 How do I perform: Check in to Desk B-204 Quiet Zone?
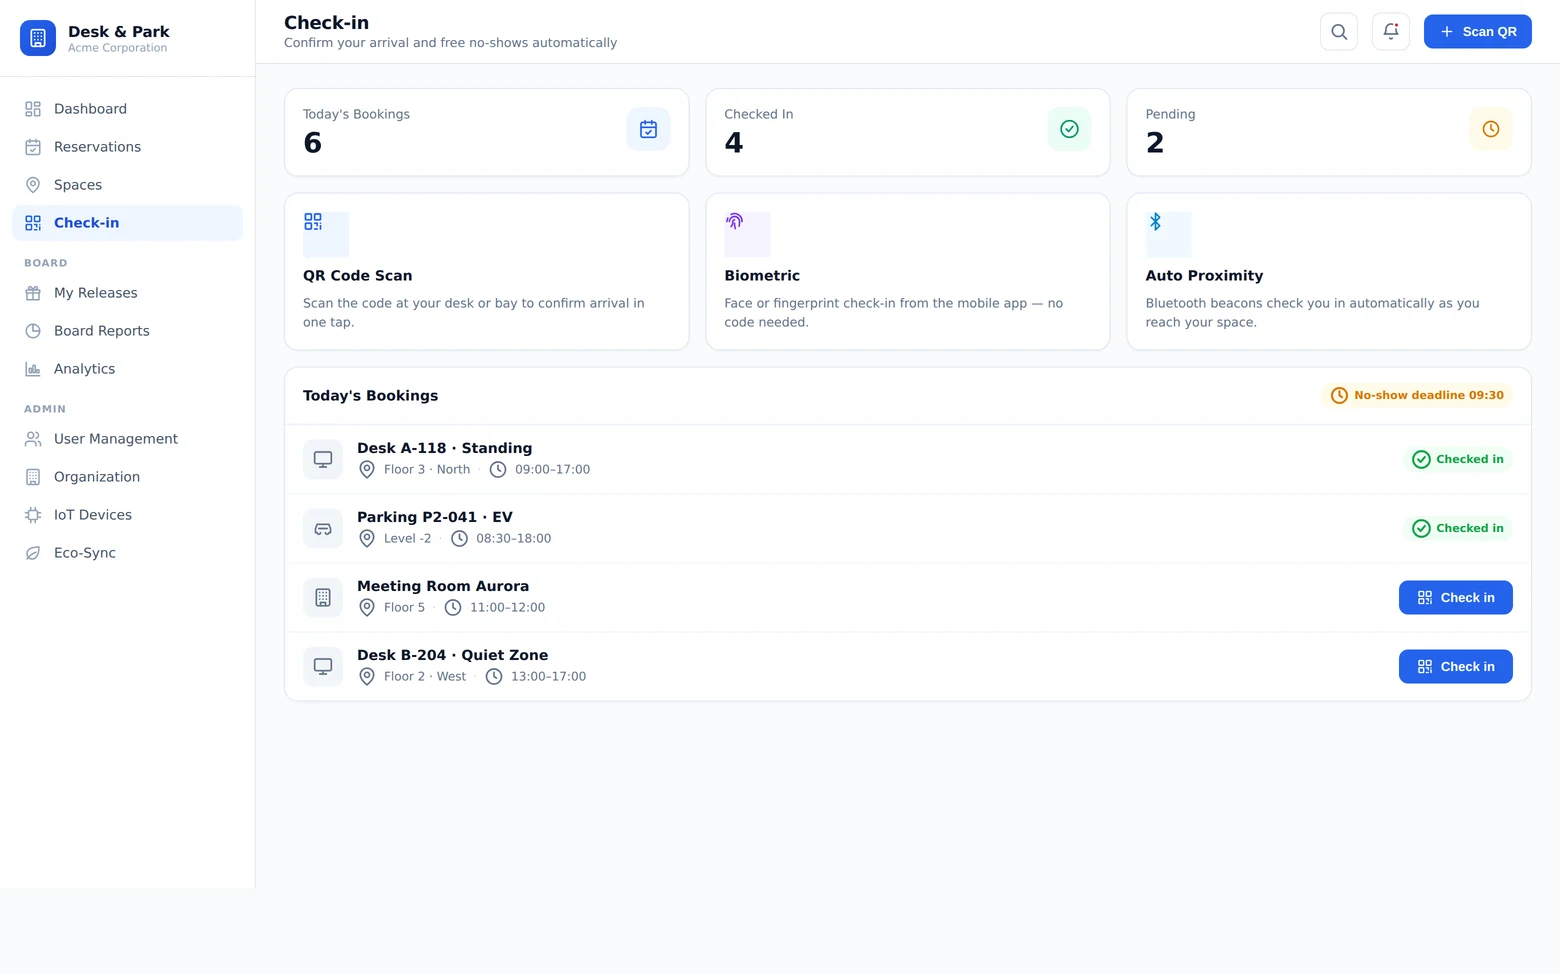(1455, 666)
